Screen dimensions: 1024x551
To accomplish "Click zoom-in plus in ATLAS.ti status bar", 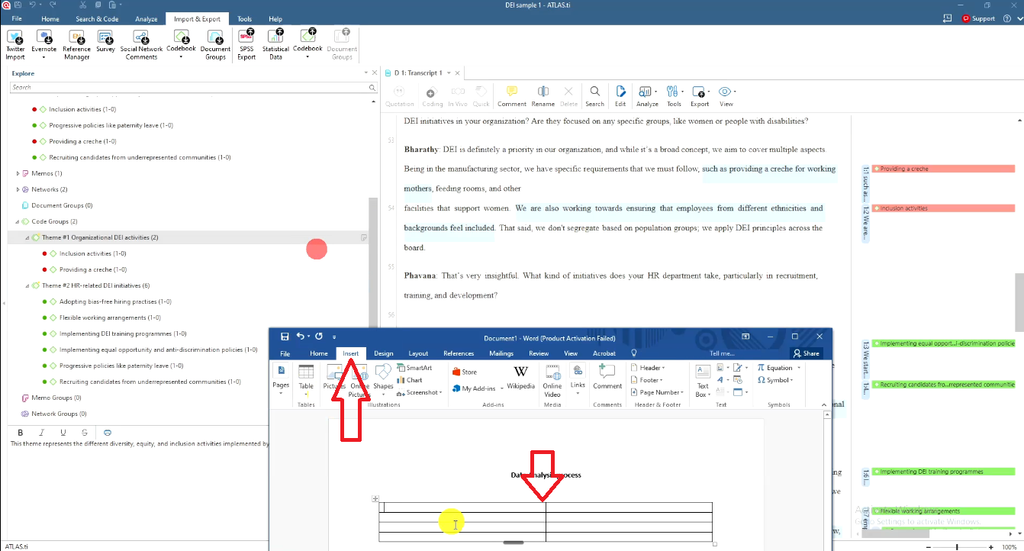I will (991, 547).
